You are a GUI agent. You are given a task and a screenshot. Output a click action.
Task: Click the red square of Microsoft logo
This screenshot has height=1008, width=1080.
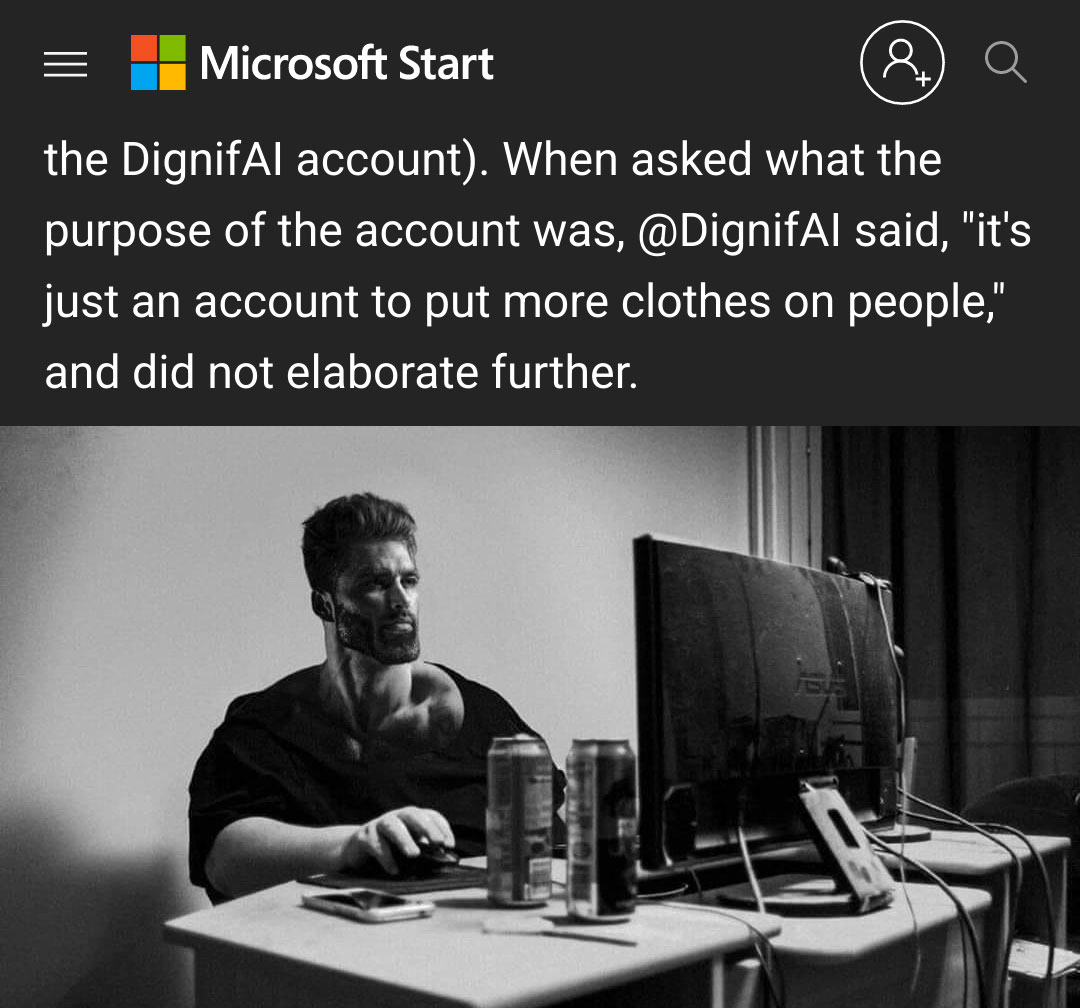(x=144, y=48)
